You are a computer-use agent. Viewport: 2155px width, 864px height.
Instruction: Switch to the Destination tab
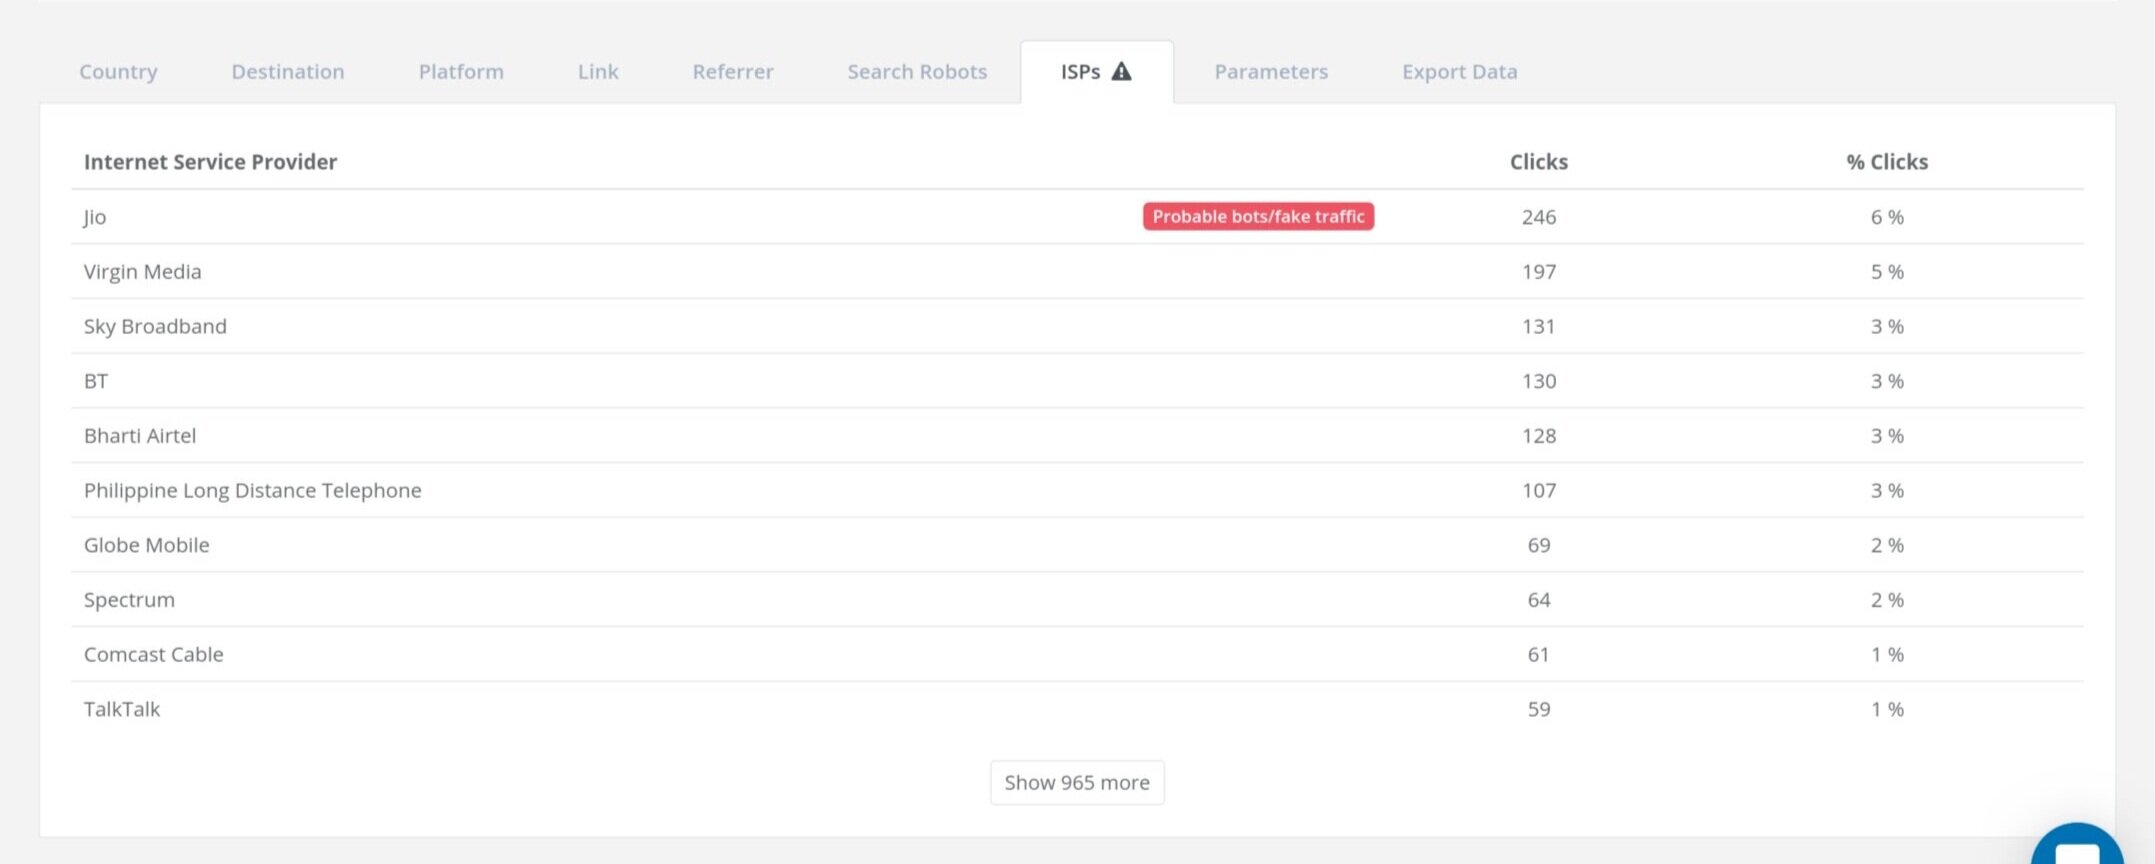[x=288, y=72]
